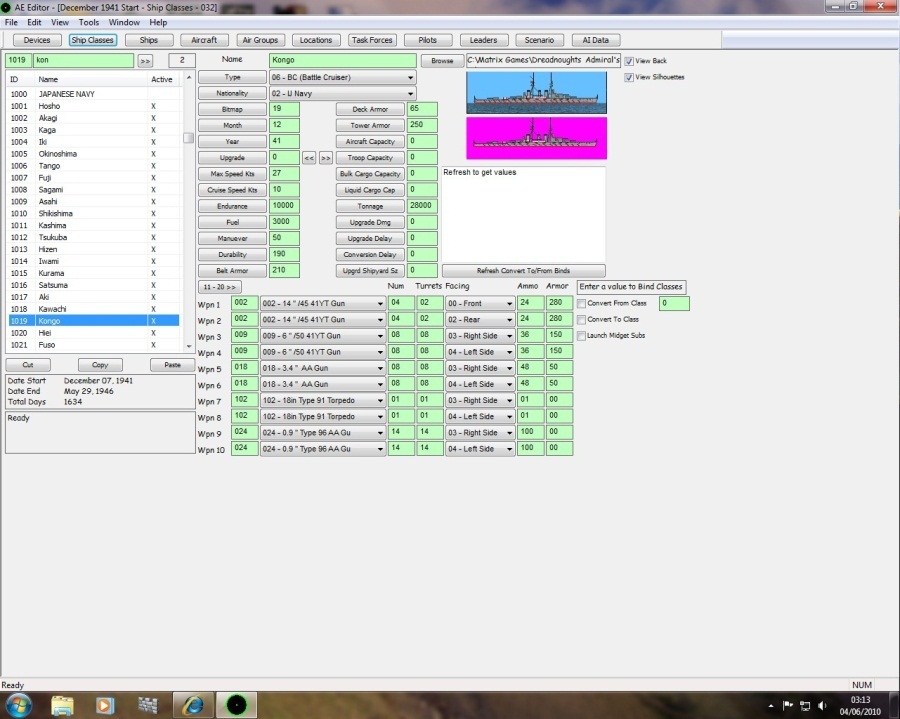Expand the Type BC Battle Cruiser dropdown
The width and height of the screenshot is (900, 719).
343,77
